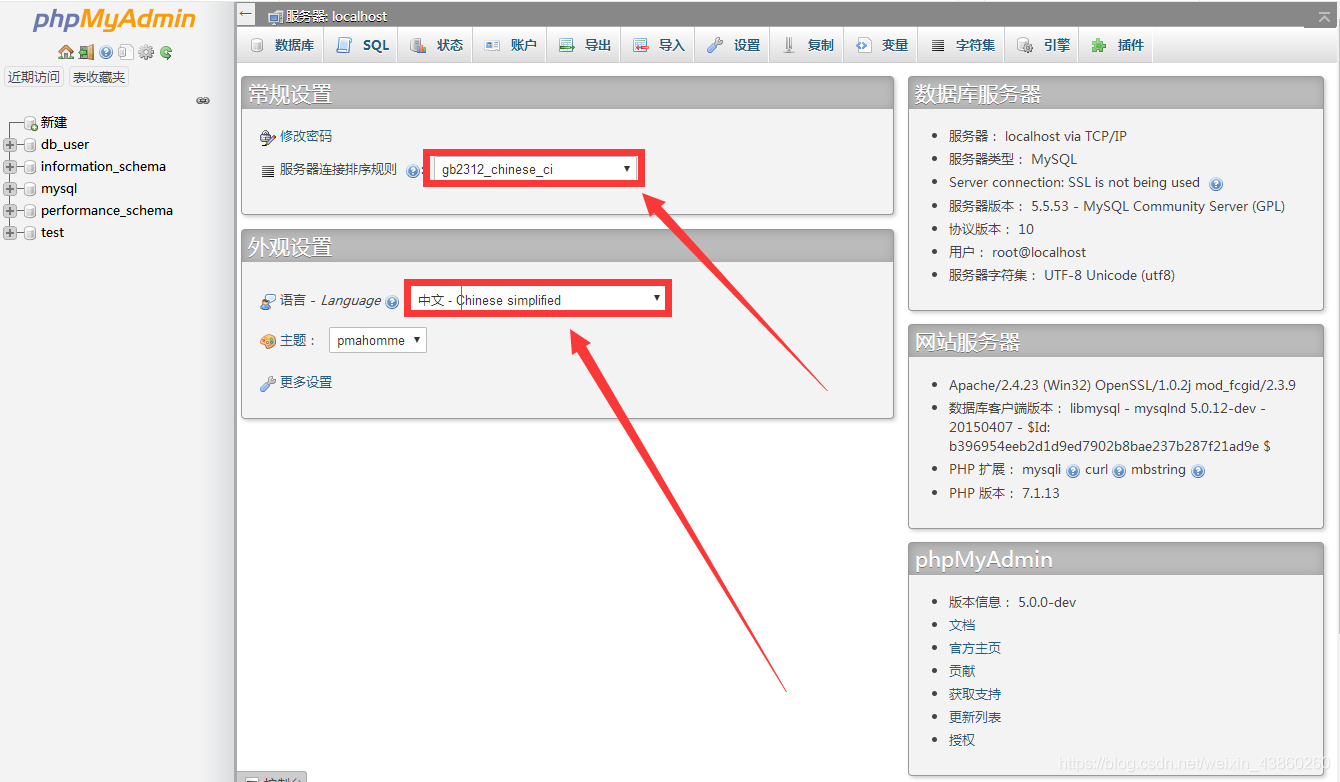The image size is (1340, 782).
Task: Click the help icon beside 语言 Language
Action: (x=392, y=302)
